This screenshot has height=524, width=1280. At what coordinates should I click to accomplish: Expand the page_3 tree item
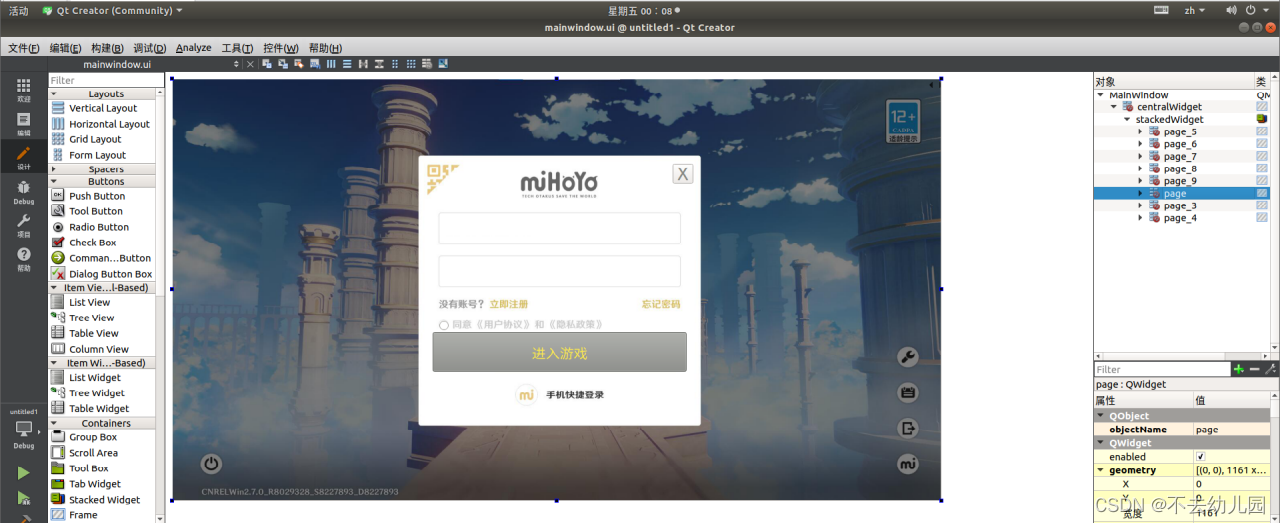click(x=1140, y=205)
